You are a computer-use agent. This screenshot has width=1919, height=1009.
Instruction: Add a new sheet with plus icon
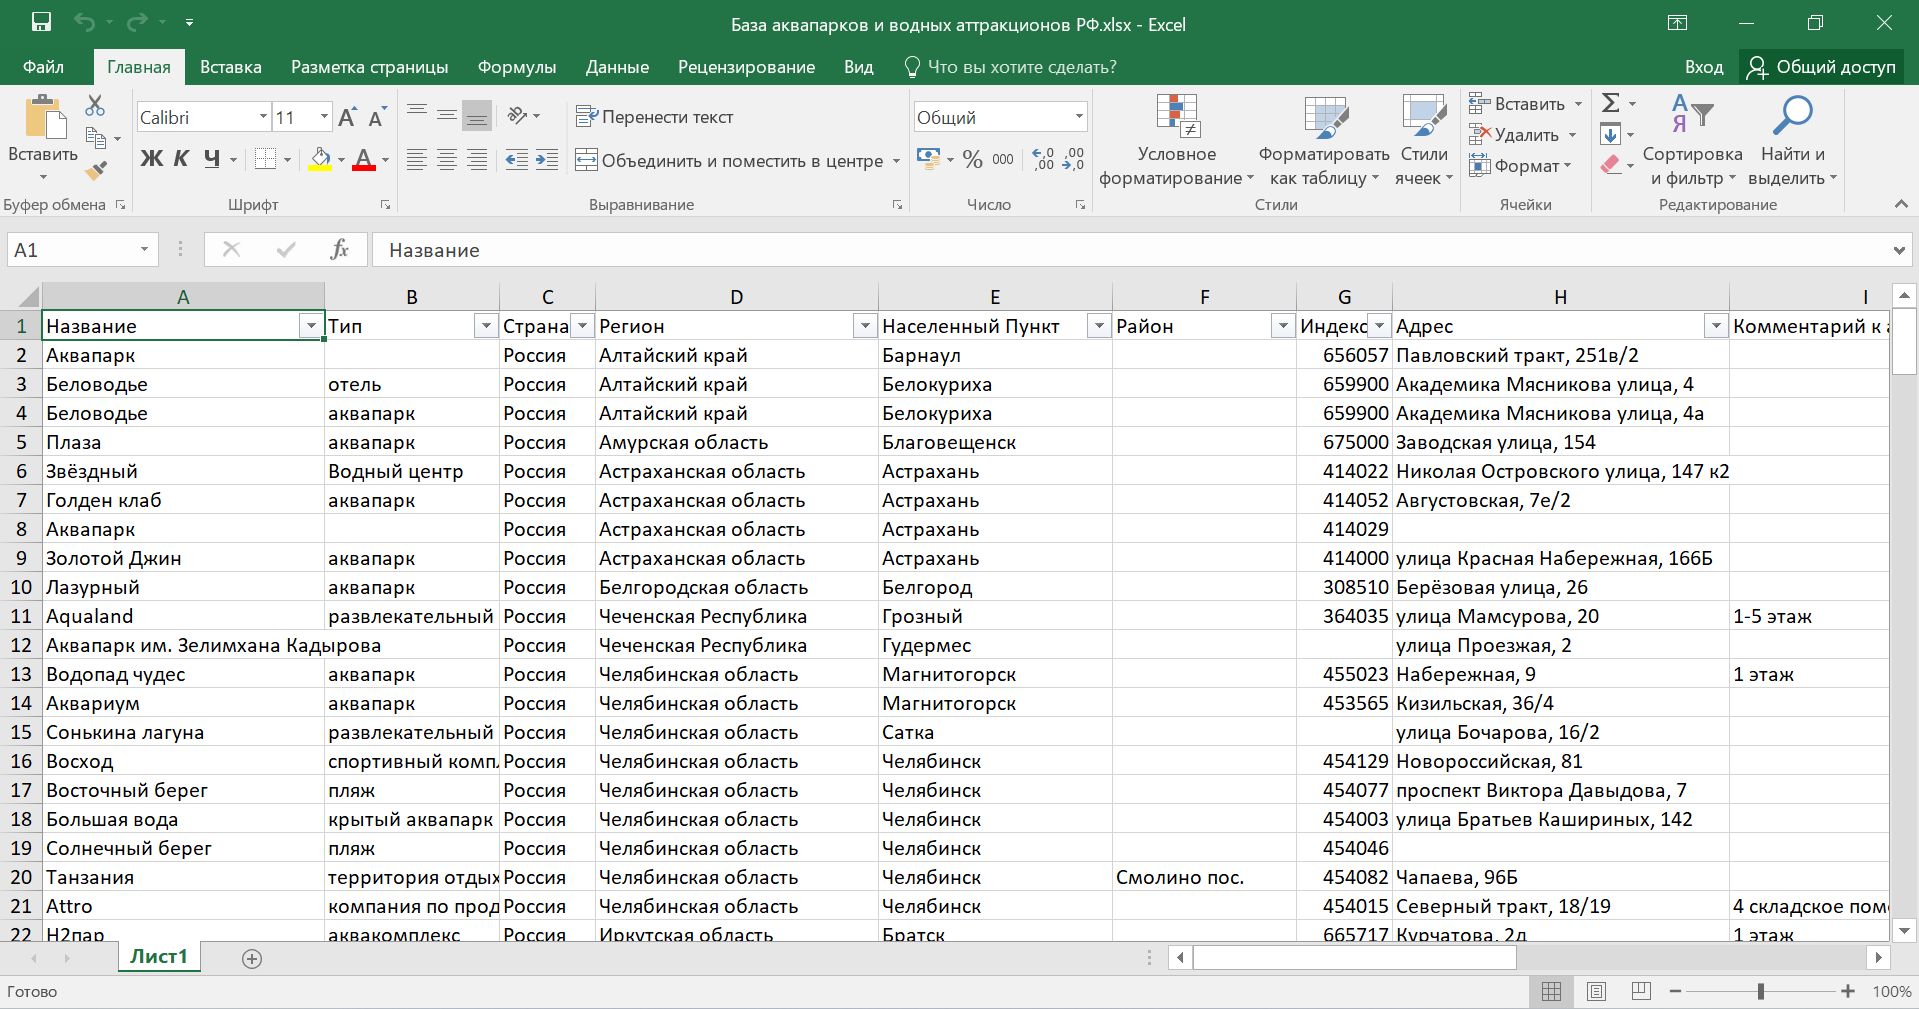click(252, 959)
